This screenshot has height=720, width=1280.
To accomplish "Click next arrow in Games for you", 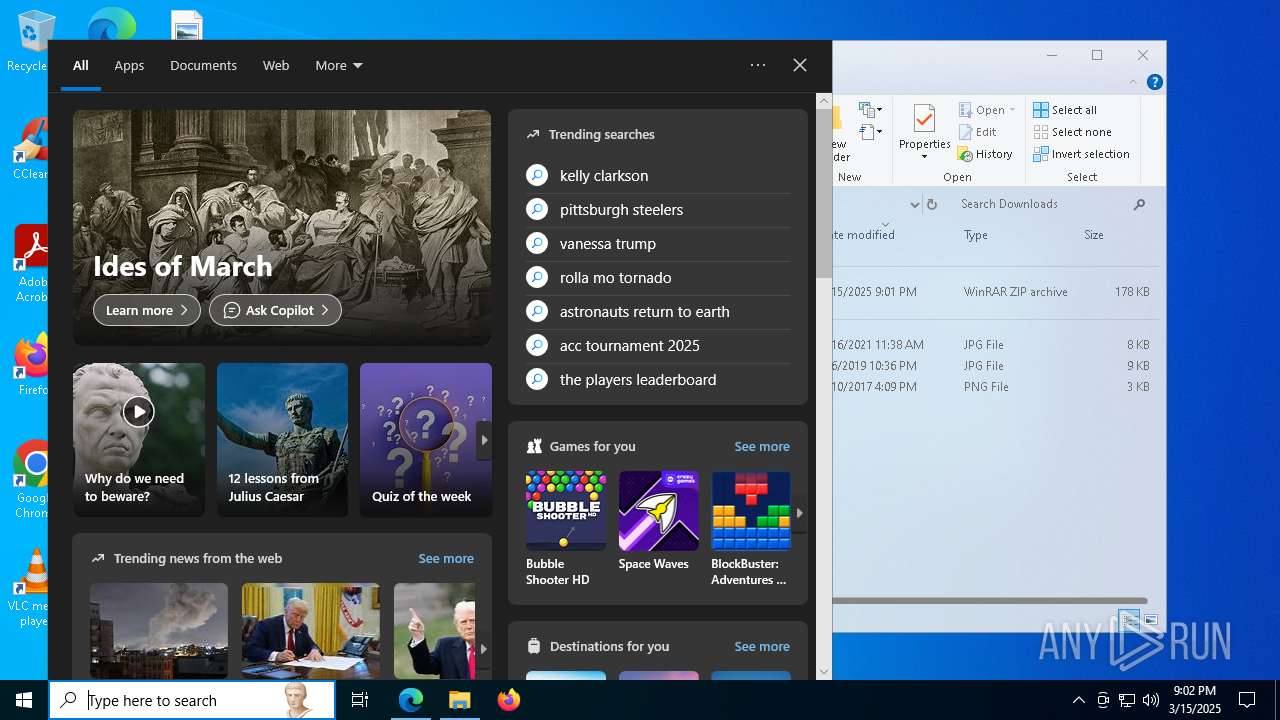I will click(799, 513).
